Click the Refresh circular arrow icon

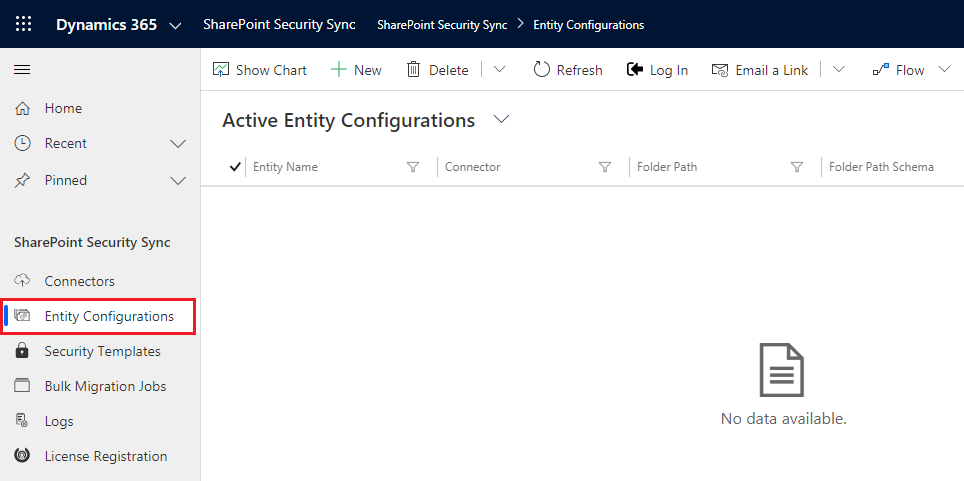[541, 70]
